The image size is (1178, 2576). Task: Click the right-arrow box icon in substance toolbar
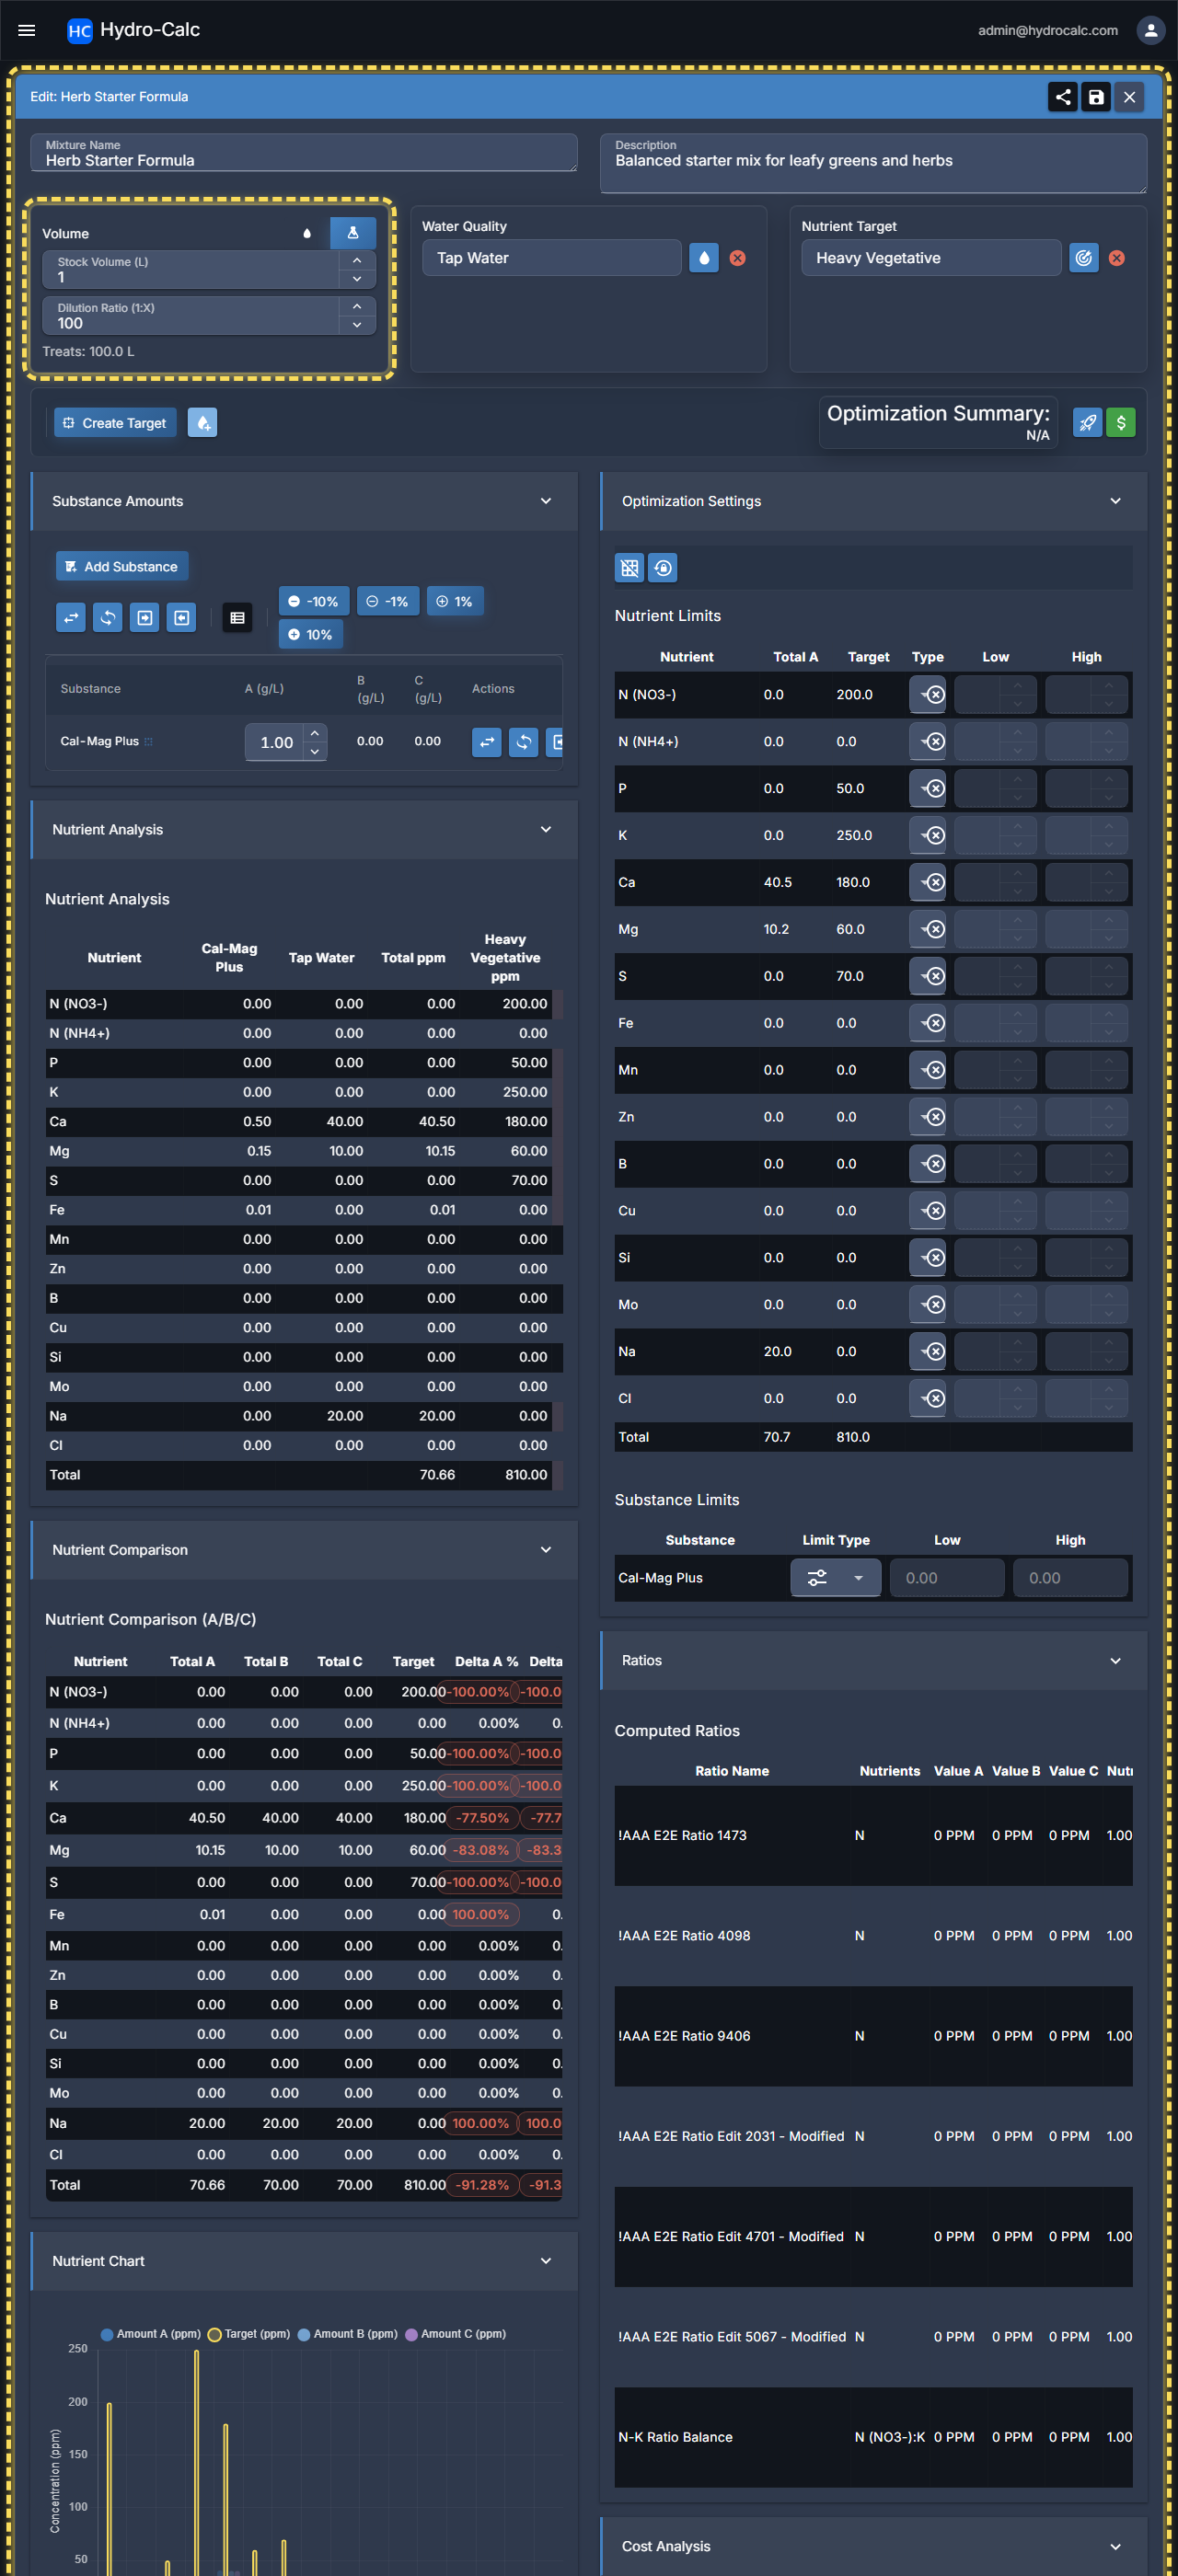[145, 618]
